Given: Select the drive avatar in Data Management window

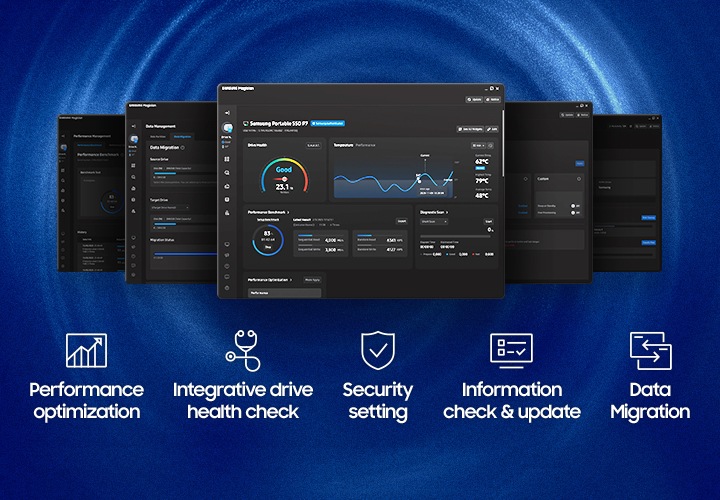Looking at the screenshot, I should 134,139.
